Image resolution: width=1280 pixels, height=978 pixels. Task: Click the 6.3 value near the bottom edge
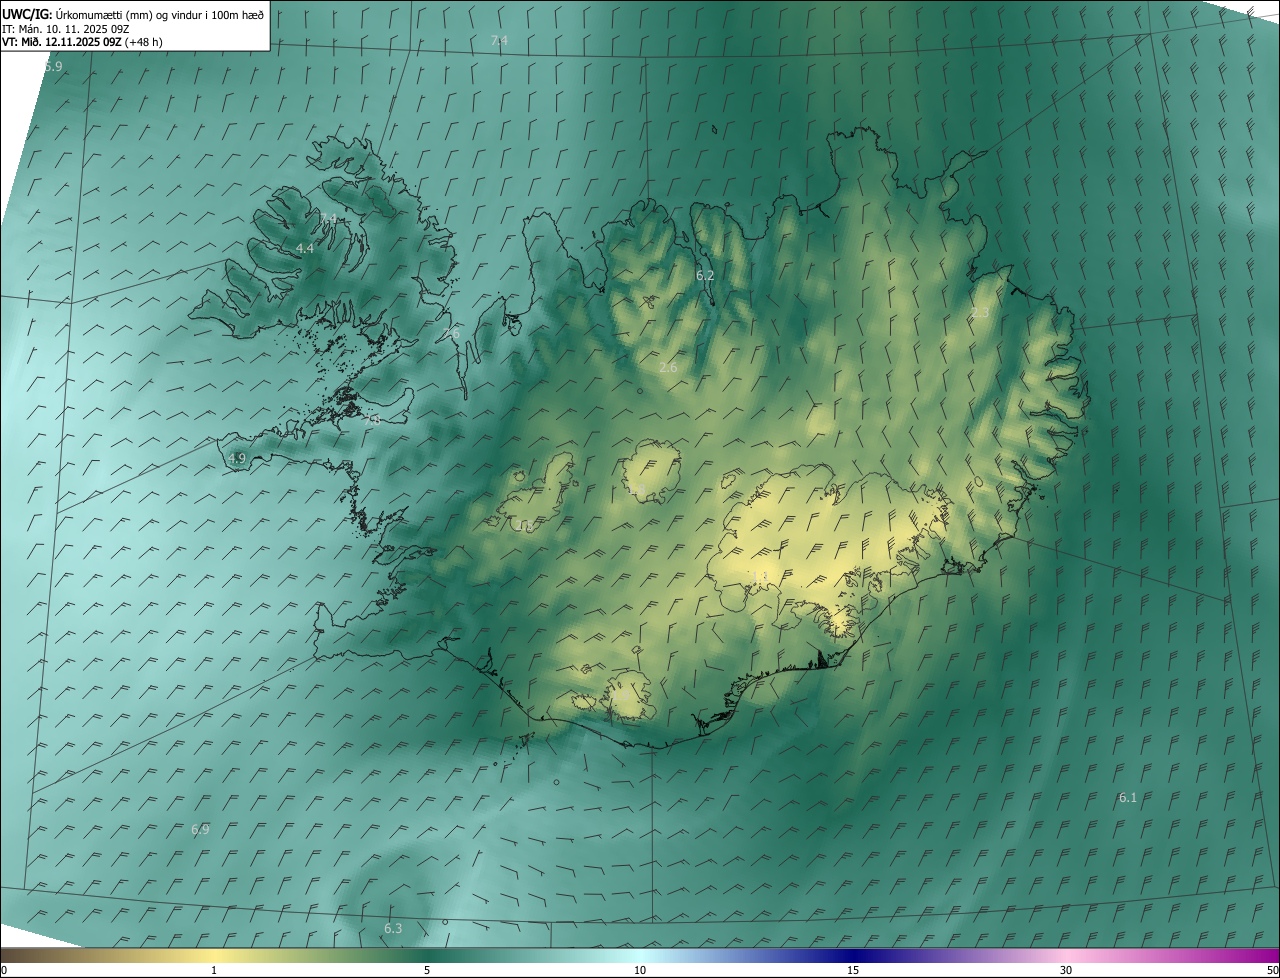point(393,929)
